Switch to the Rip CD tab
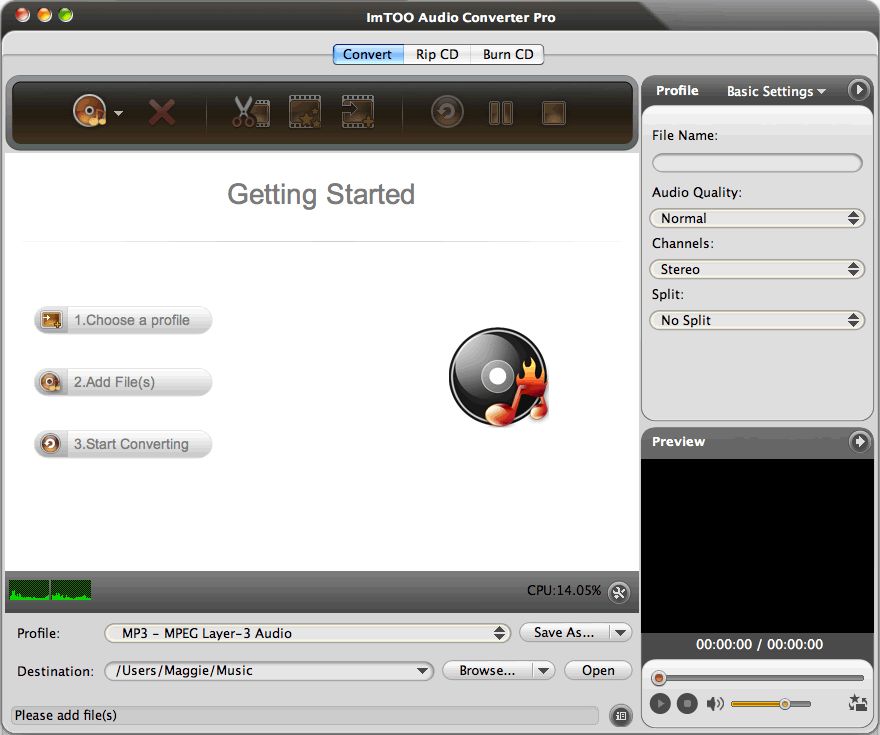880x735 pixels. tap(437, 54)
